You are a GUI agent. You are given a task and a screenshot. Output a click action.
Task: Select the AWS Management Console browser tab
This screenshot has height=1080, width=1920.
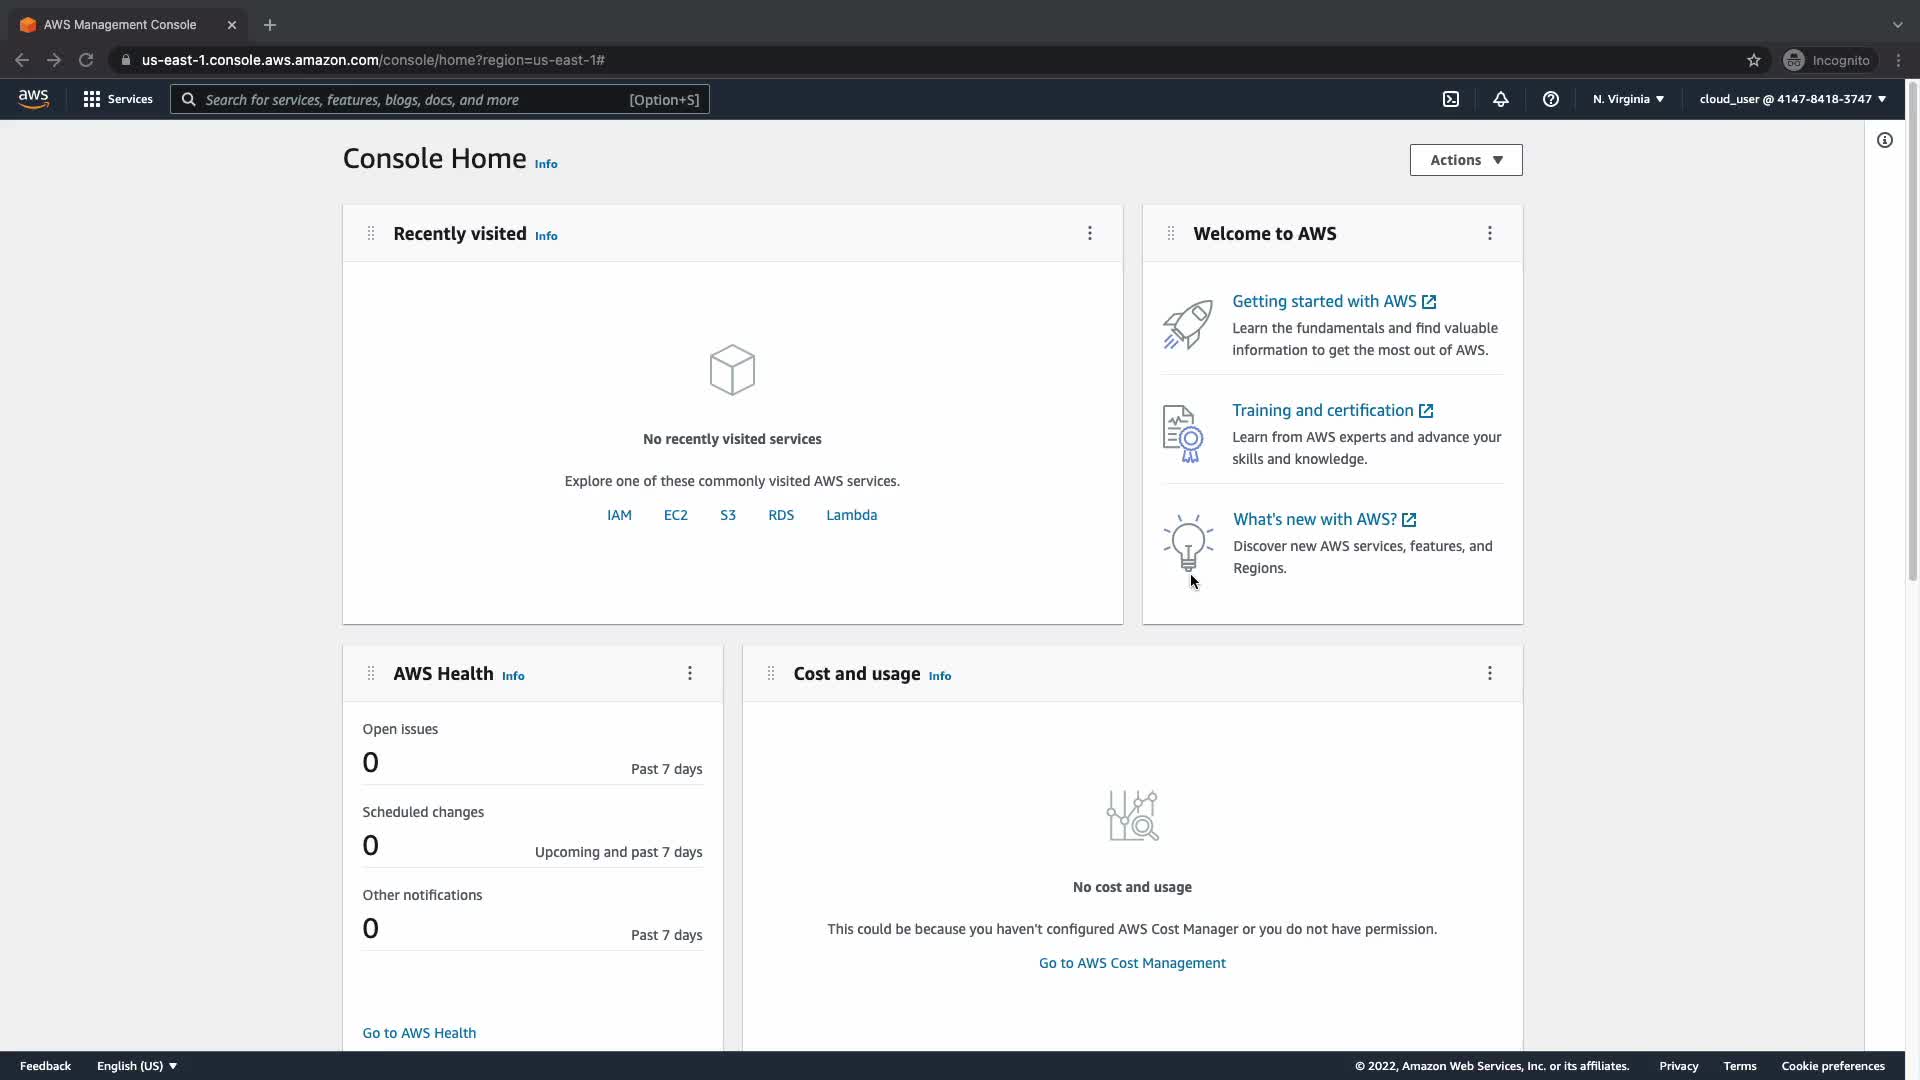(x=120, y=25)
